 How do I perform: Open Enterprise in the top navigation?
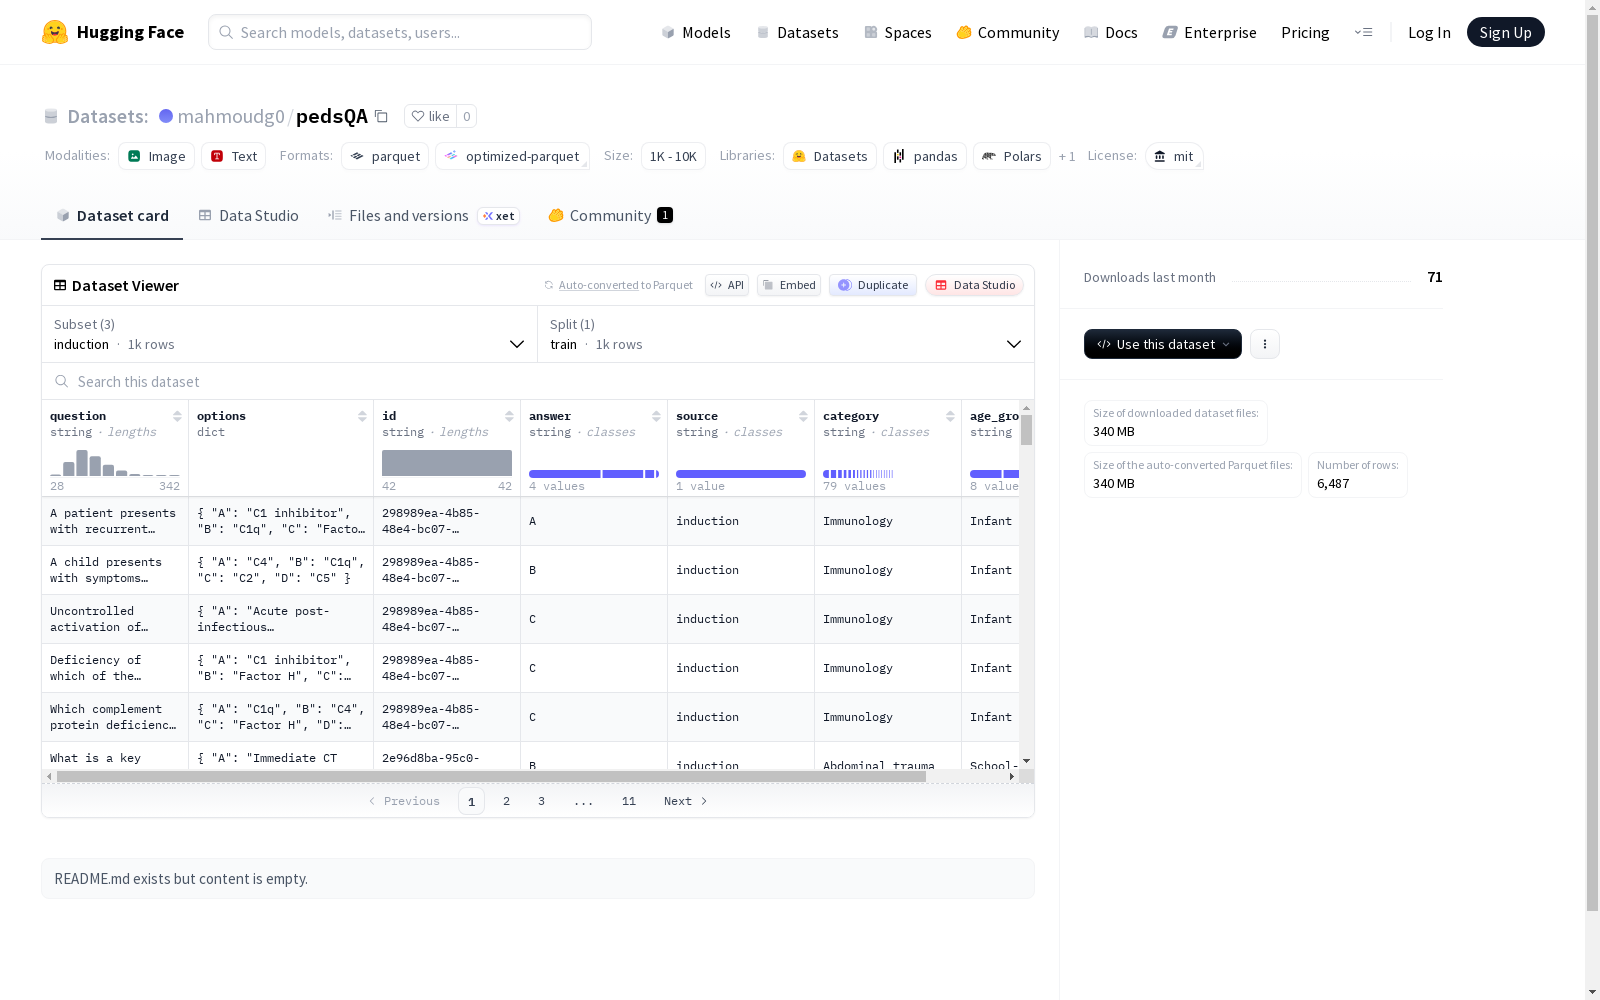coord(1210,32)
